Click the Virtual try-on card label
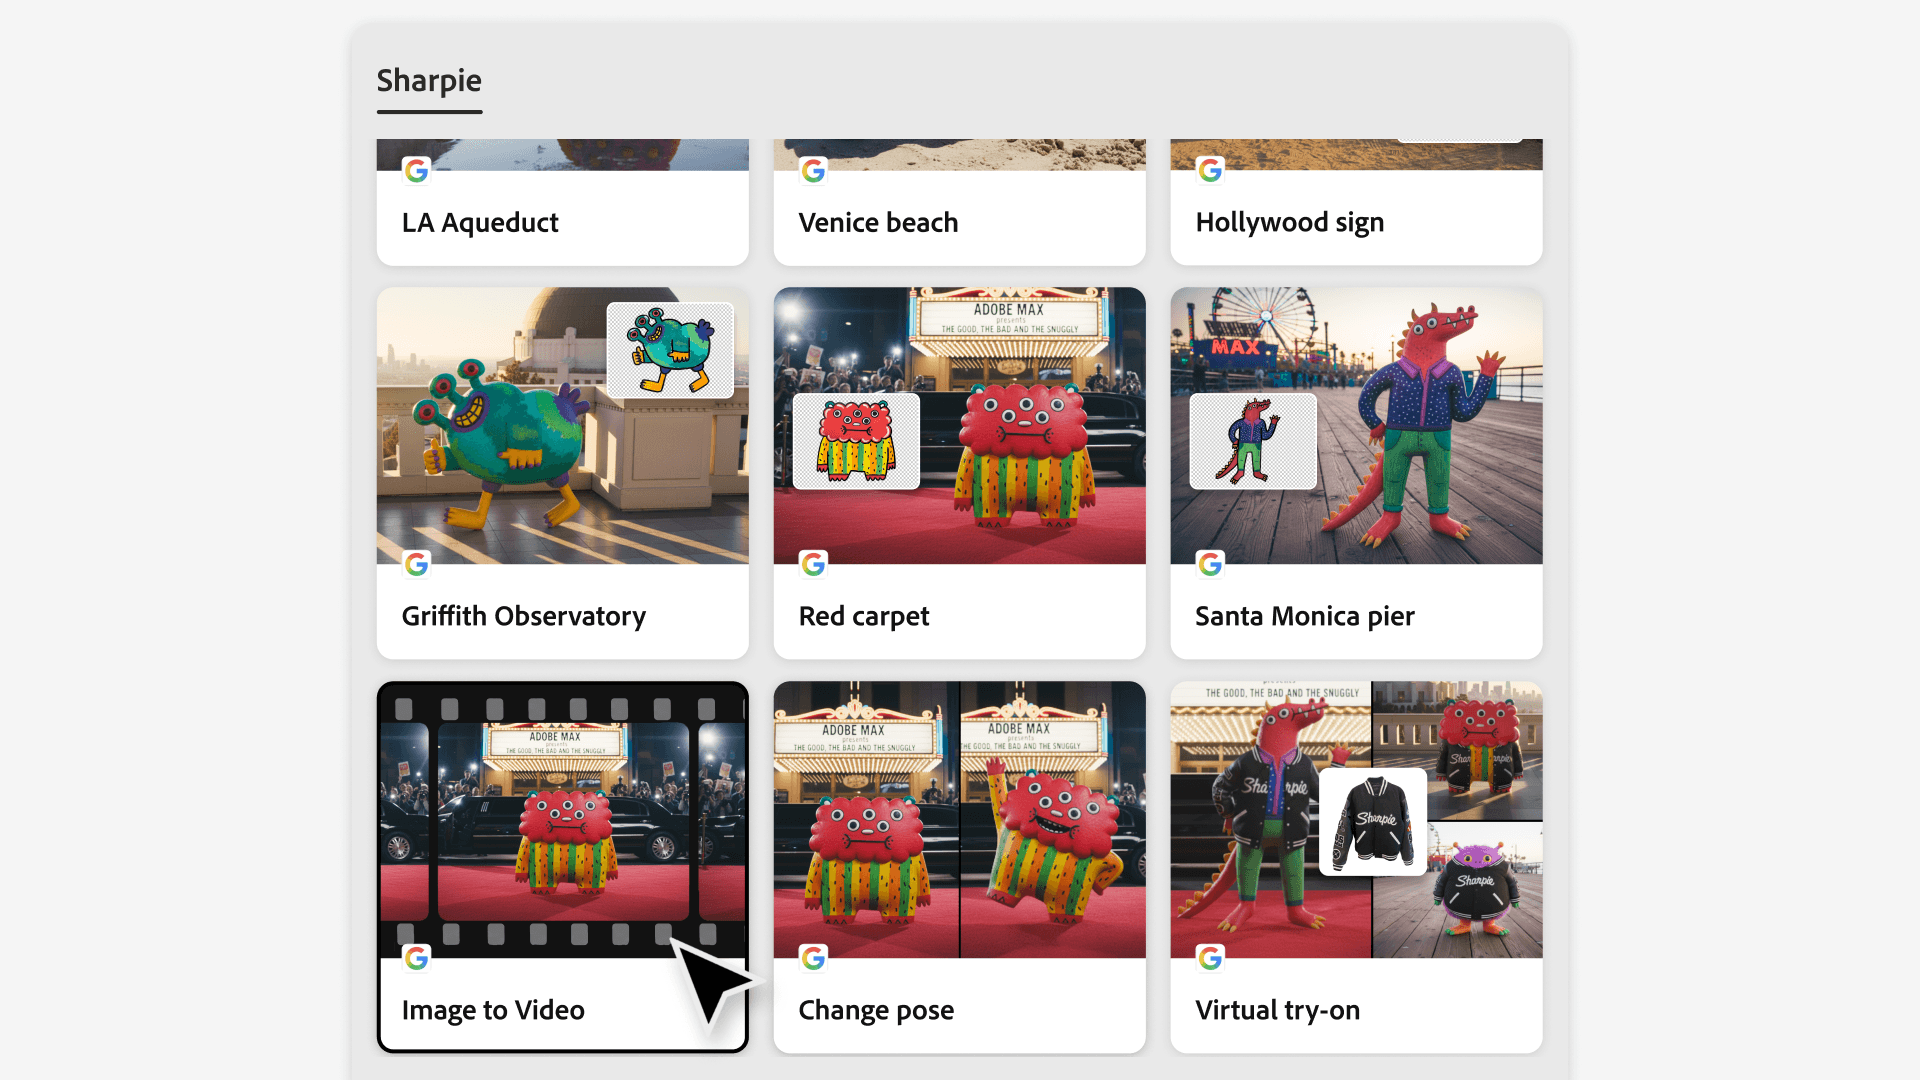The height and width of the screenshot is (1080, 1920). coord(1277,1010)
